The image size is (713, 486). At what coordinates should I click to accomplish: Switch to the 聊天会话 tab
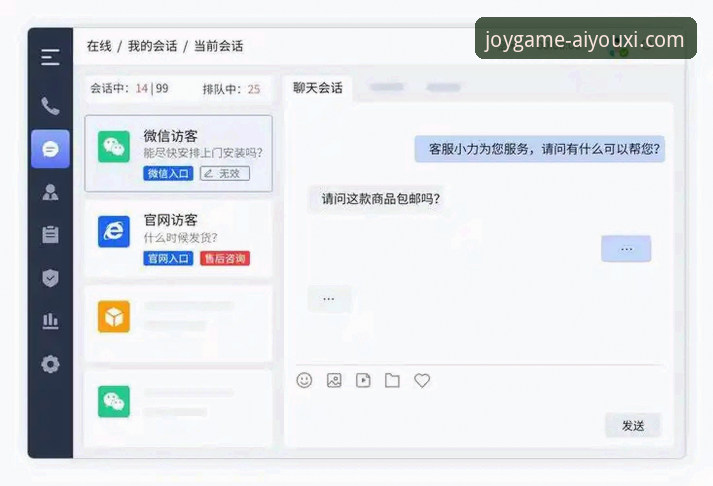(317, 88)
